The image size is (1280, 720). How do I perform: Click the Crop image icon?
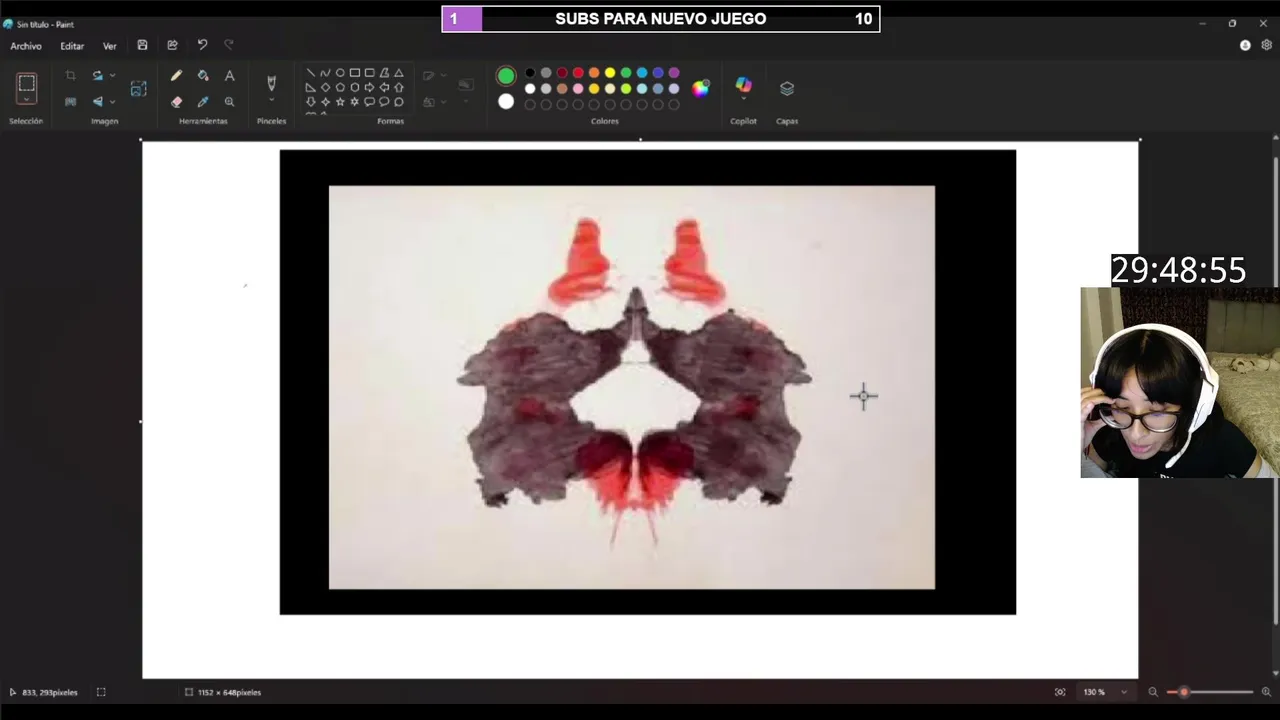point(70,76)
